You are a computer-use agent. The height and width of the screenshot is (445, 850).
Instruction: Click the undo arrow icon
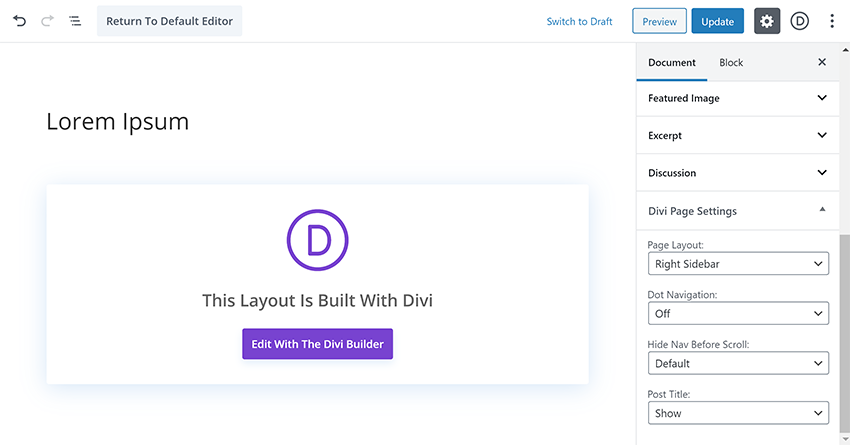[20, 21]
